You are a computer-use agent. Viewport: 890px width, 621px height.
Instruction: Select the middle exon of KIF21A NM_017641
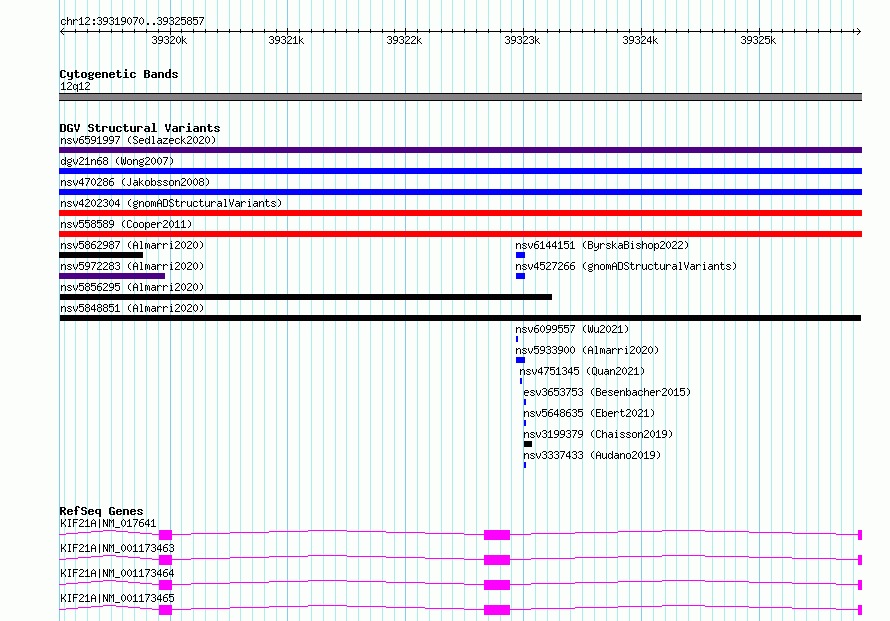click(497, 535)
